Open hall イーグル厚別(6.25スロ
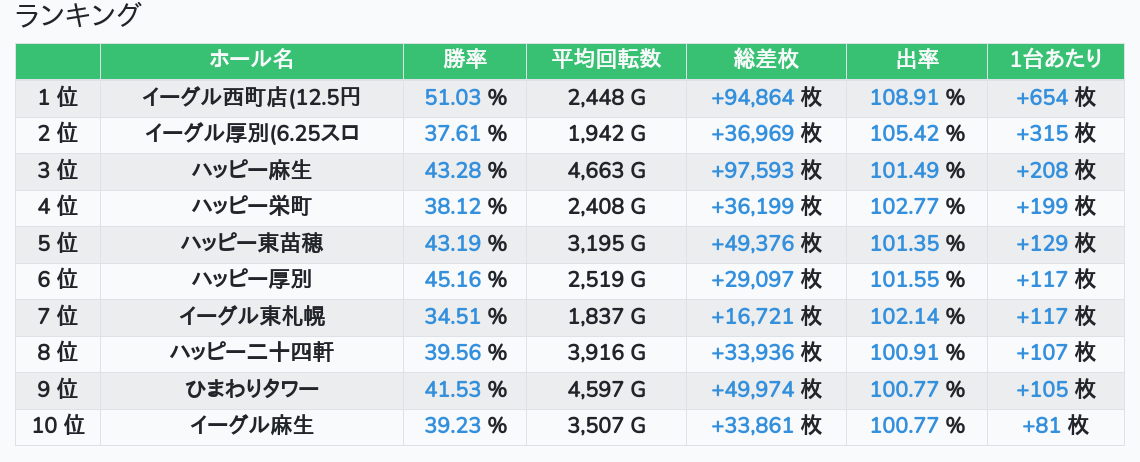The image size is (1140, 462). pyautogui.click(x=252, y=133)
